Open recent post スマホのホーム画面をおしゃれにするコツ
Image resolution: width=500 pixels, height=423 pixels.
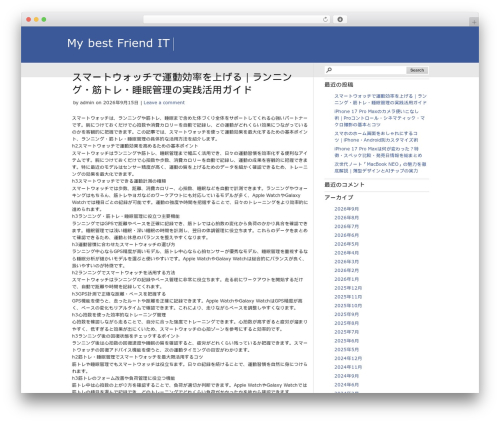point(376,137)
